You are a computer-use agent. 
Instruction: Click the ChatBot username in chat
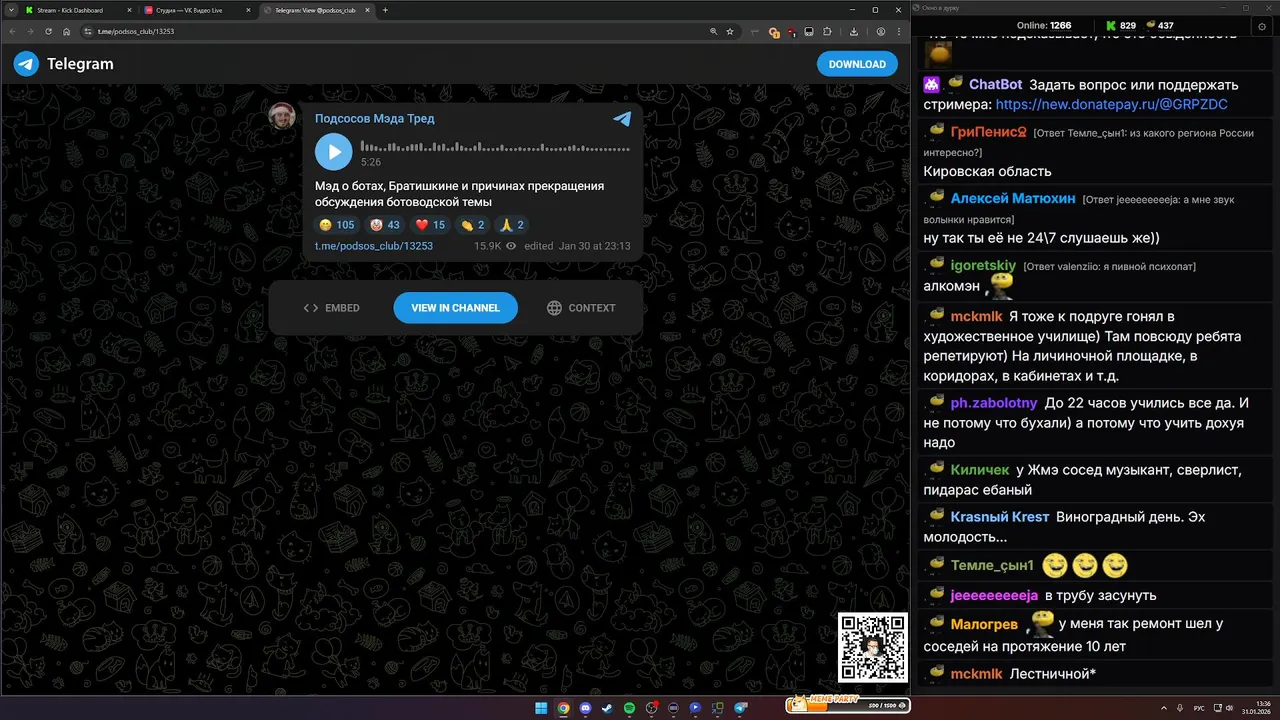coord(995,85)
